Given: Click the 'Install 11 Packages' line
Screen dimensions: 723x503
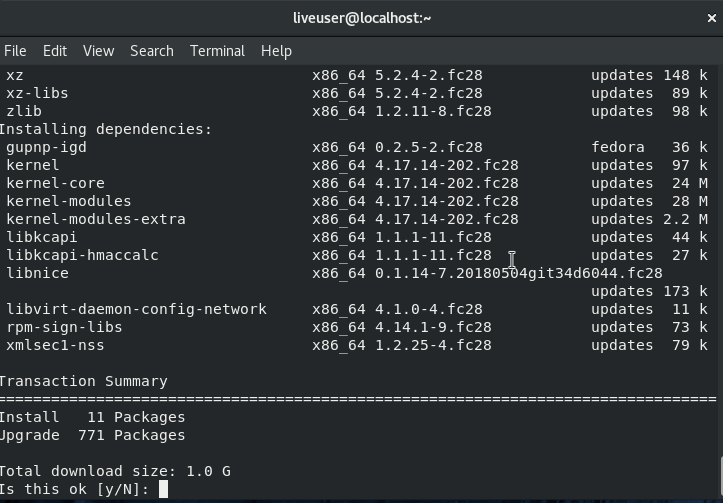Looking at the screenshot, I should tap(92, 417).
